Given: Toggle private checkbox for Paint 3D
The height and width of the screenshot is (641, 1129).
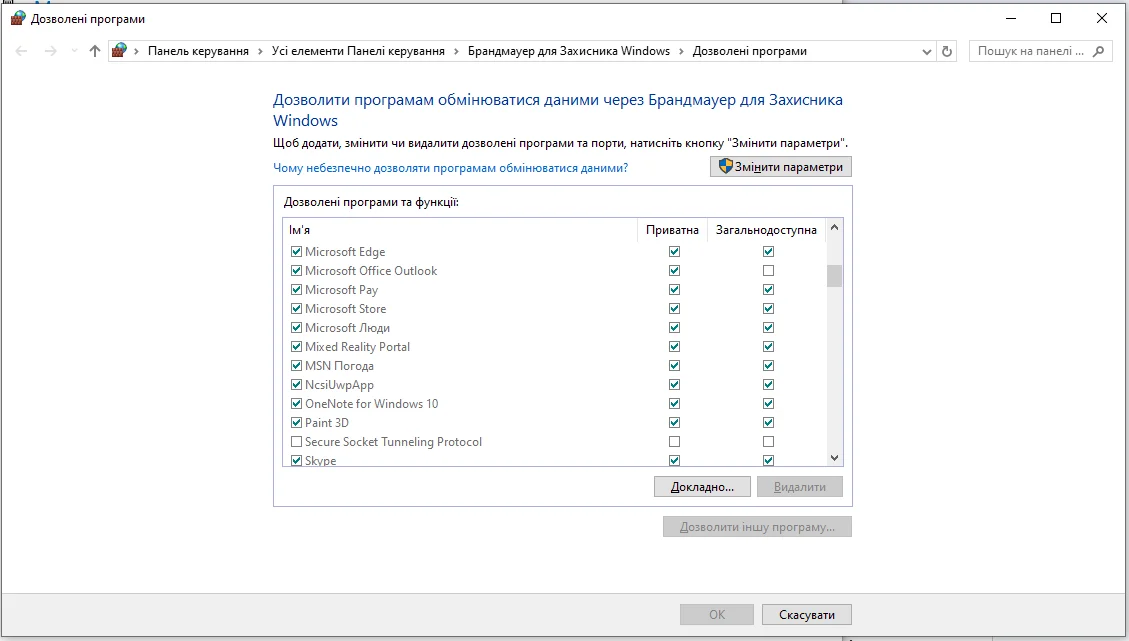Looking at the screenshot, I should [674, 423].
